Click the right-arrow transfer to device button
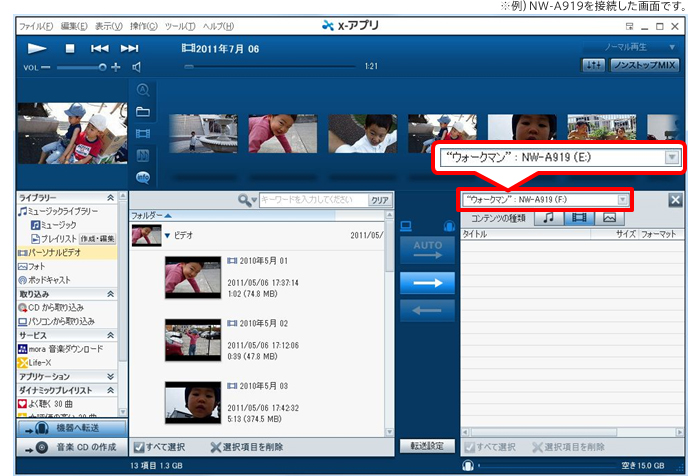 [419, 283]
